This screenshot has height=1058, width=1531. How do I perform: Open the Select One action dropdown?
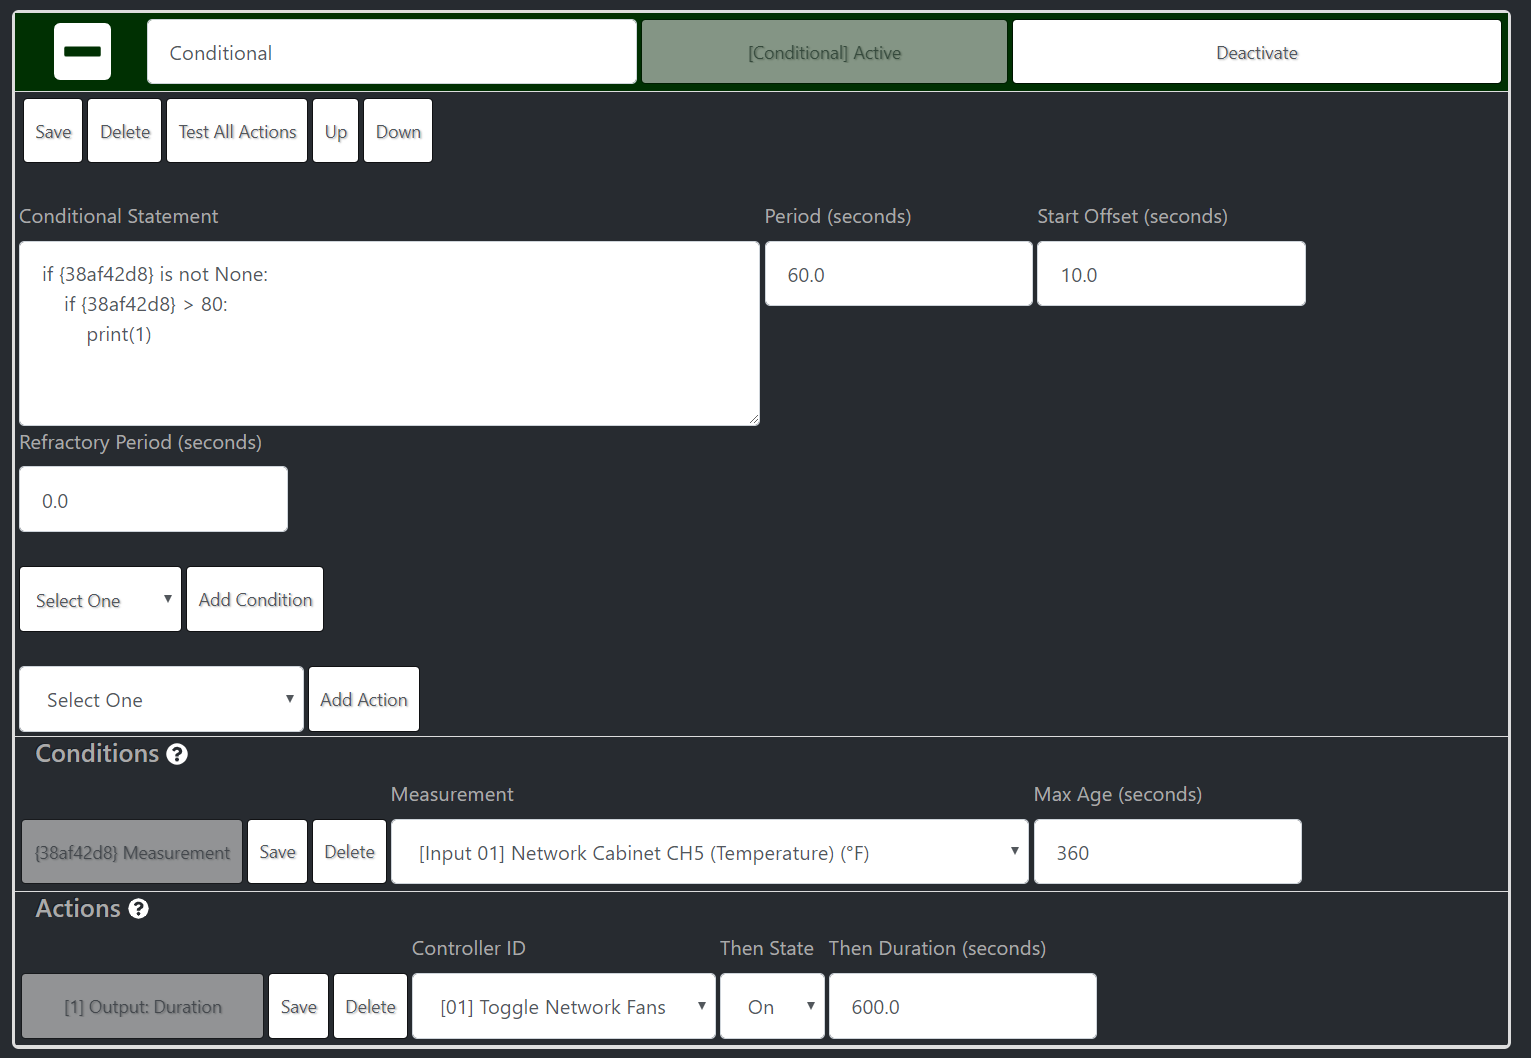pyautogui.click(x=161, y=699)
